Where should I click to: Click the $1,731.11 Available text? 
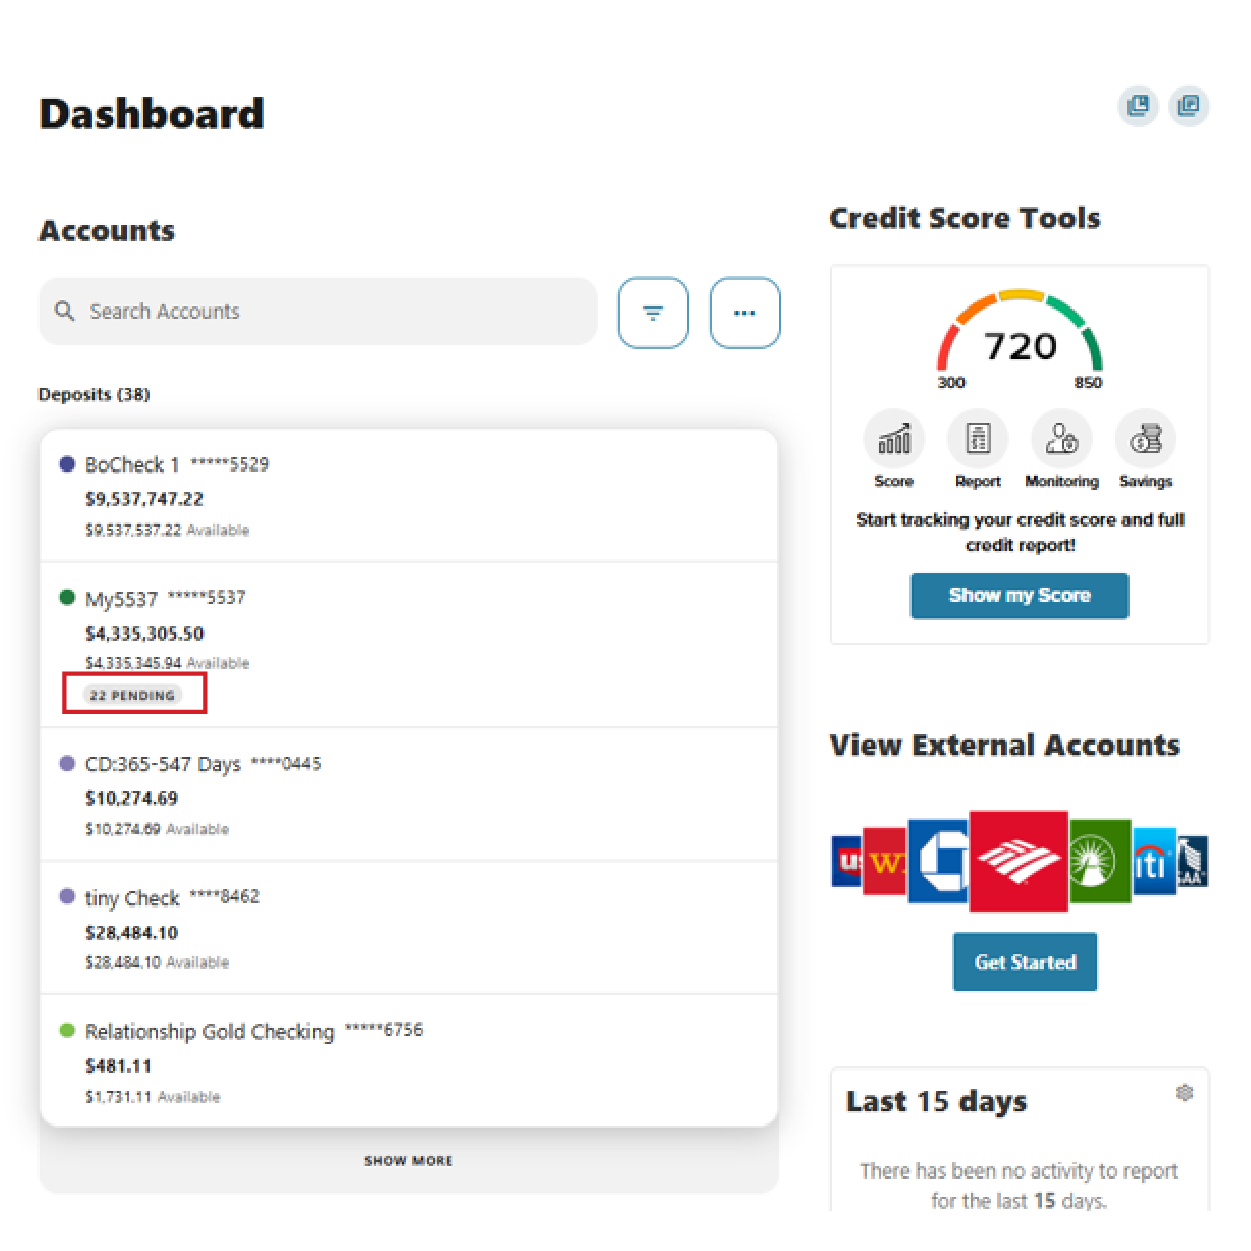pyautogui.click(x=152, y=1097)
